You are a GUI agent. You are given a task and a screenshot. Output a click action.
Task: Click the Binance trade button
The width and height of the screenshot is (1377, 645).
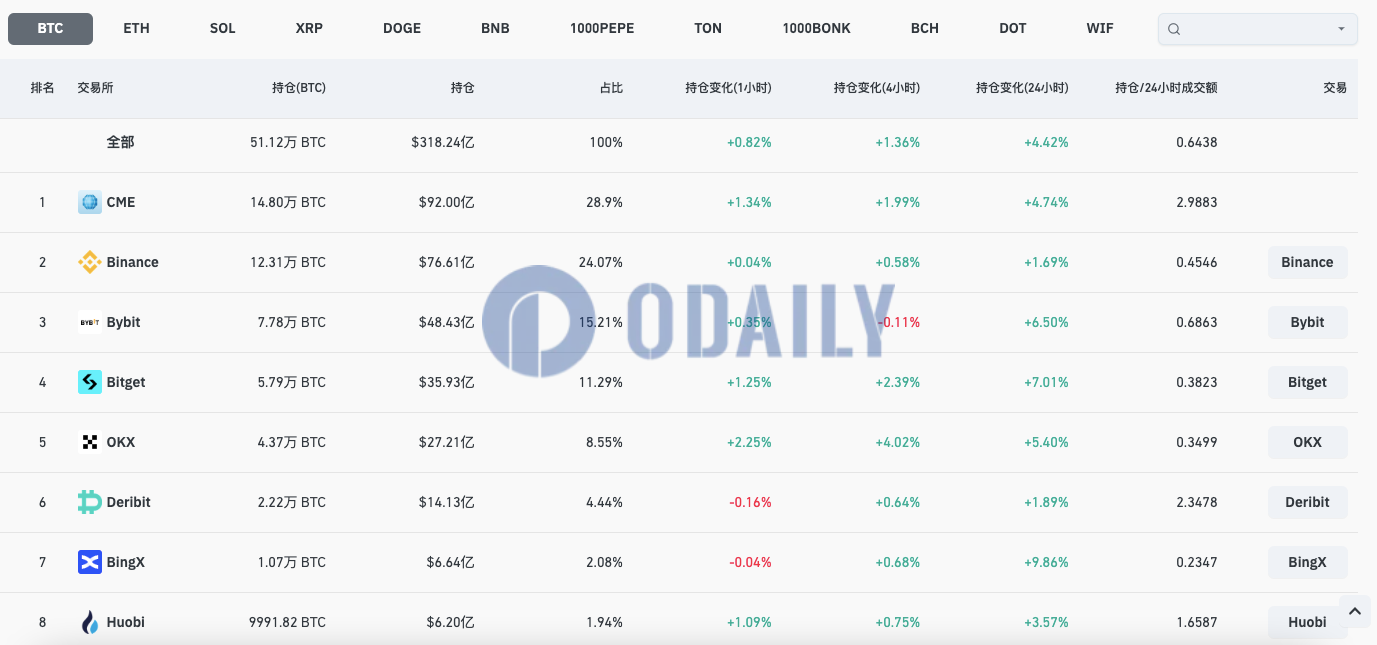1308,262
